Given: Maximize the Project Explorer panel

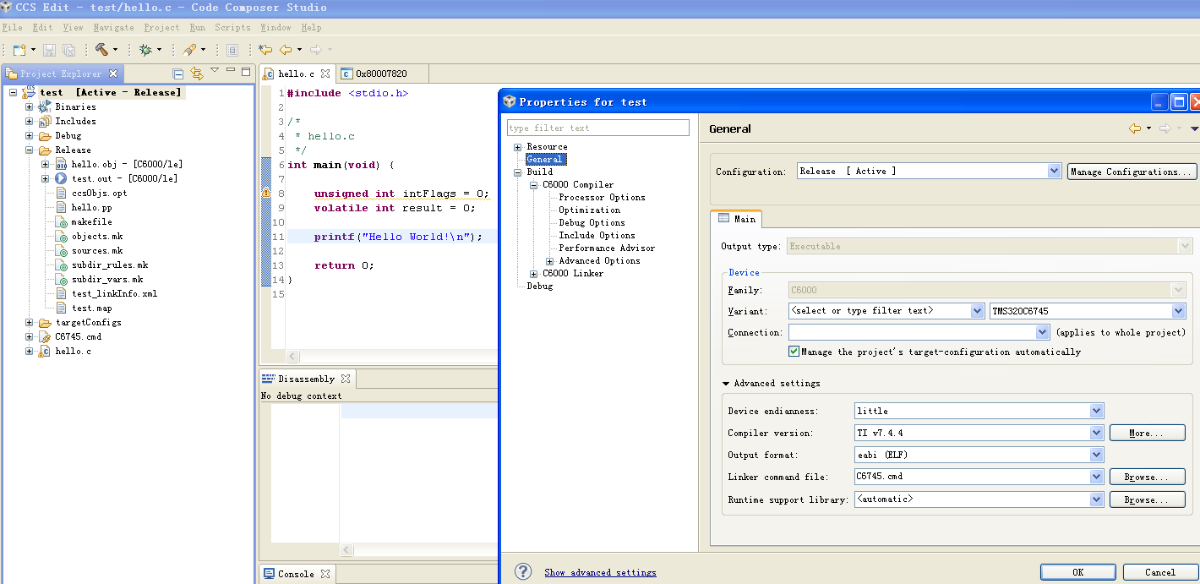Looking at the screenshot, I should tap(245, 71).
